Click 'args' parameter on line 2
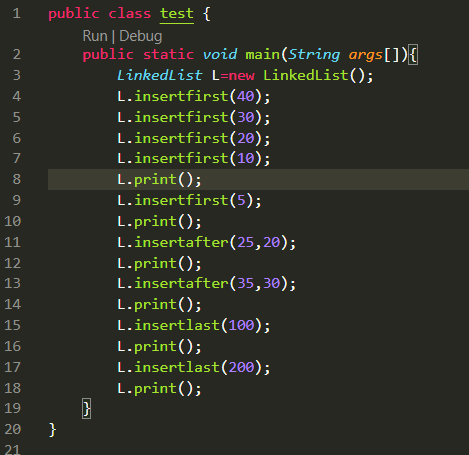The image size is (469, 455). tap(365, 55)
